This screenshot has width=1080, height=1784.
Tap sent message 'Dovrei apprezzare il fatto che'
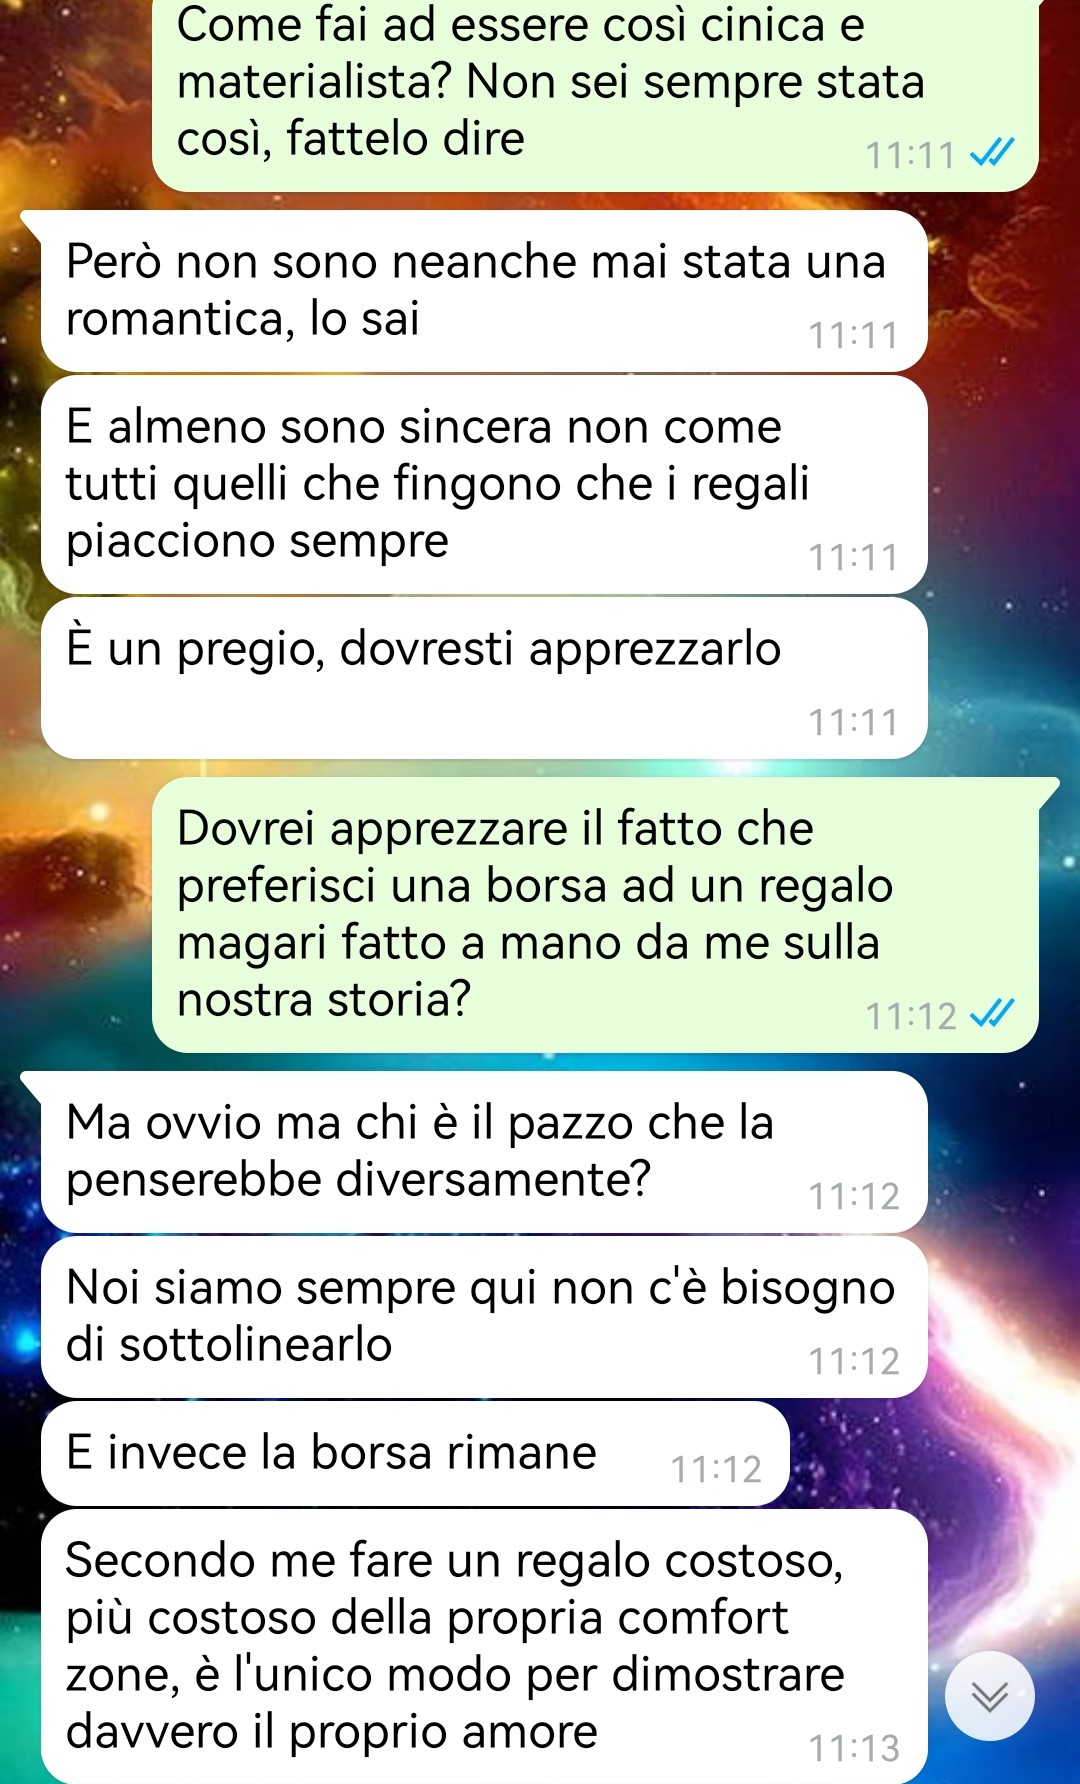596,915
